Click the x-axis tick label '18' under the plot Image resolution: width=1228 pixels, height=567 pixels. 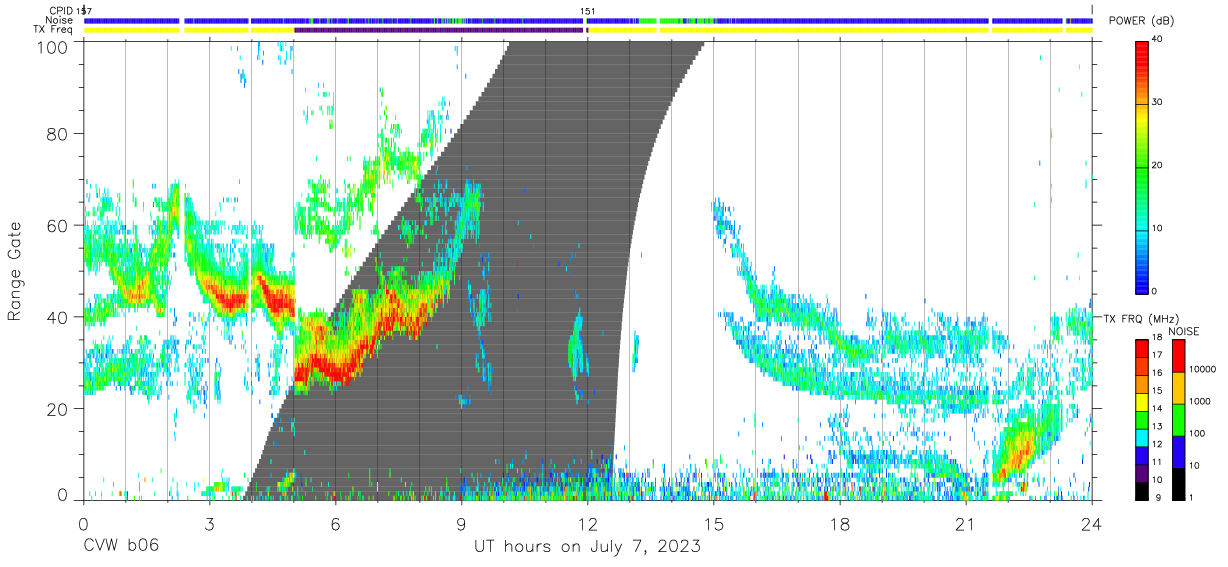(839, 524)
